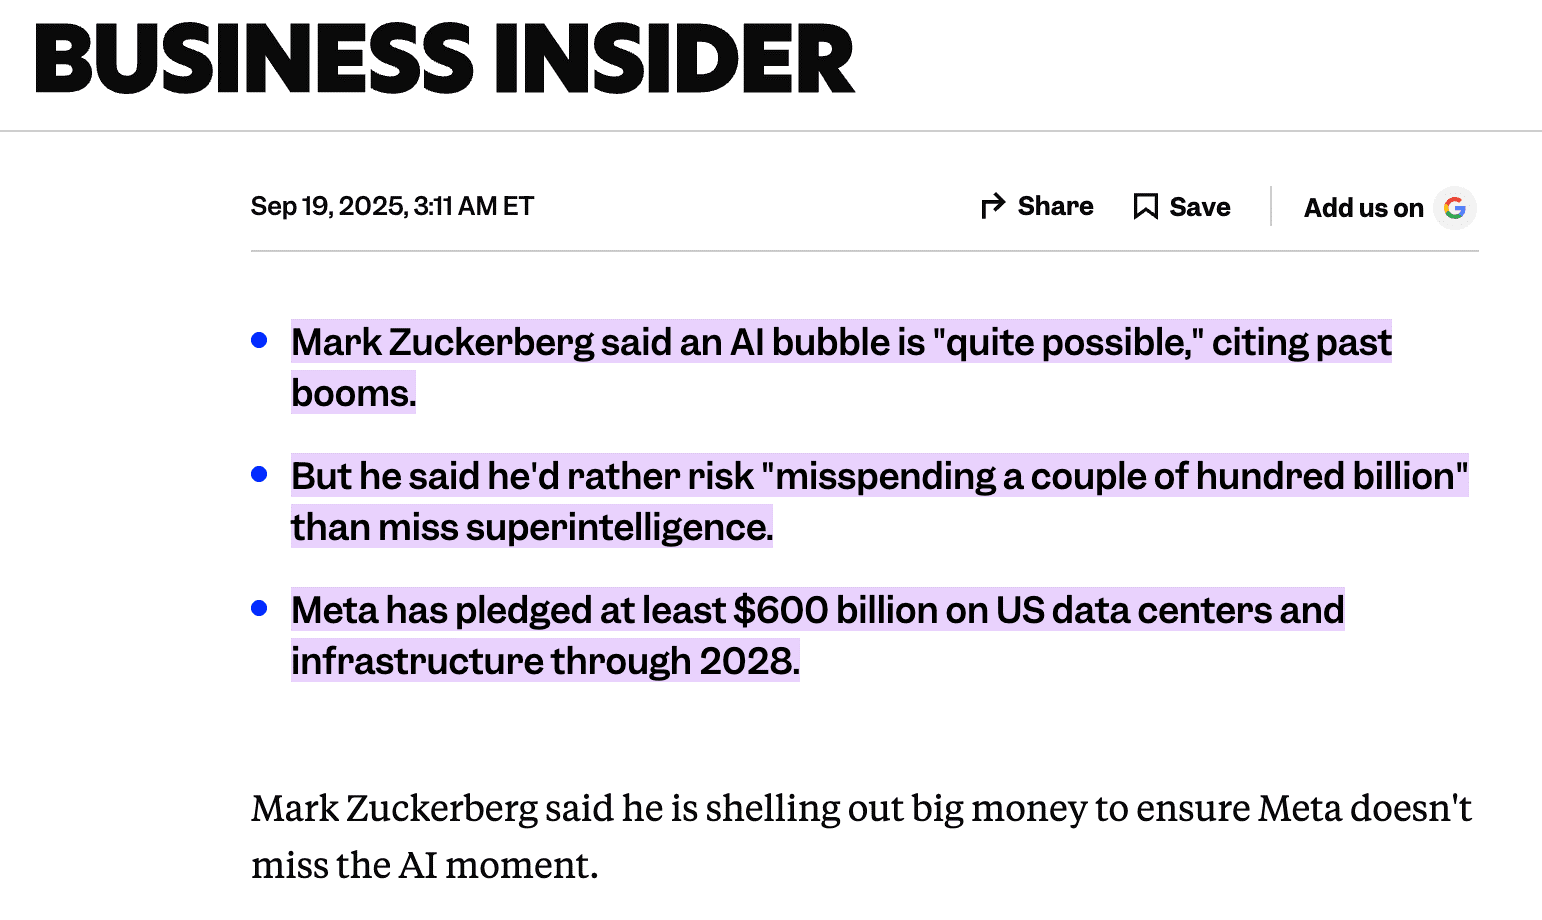The image size is (1542, 920).
Task: Click the quoted phrase "quite possible"
Action: point(1066,343)
